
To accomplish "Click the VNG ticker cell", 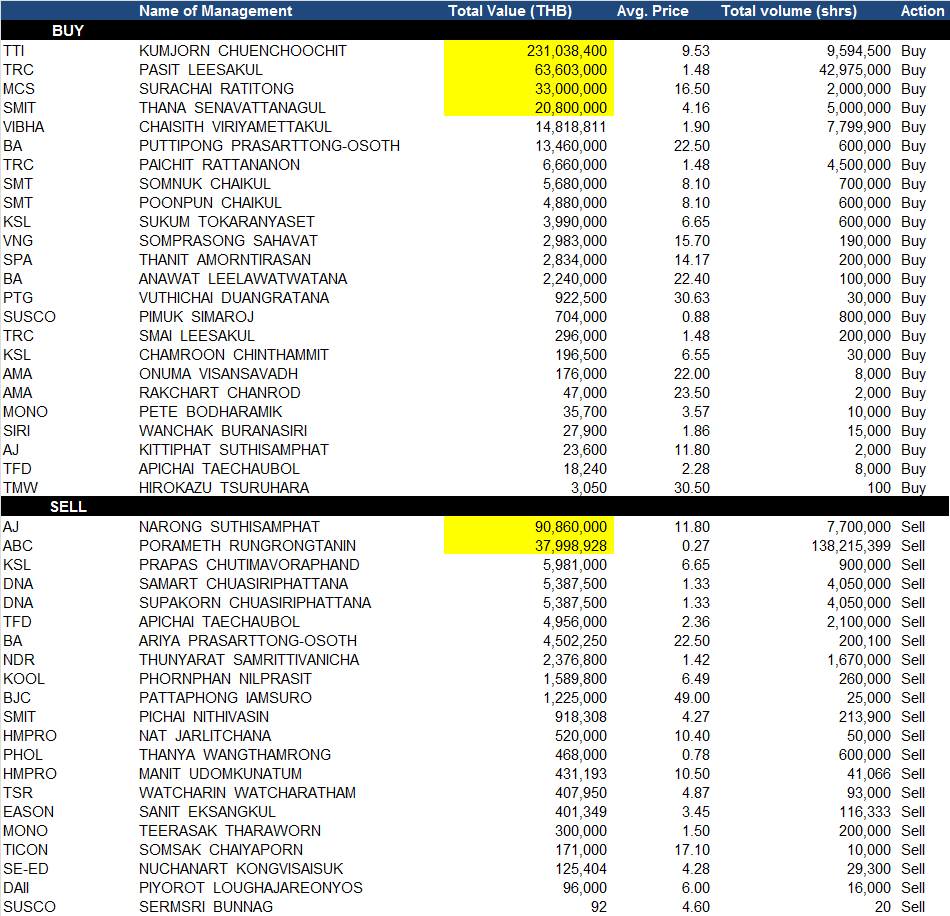I will coord(18,241).
